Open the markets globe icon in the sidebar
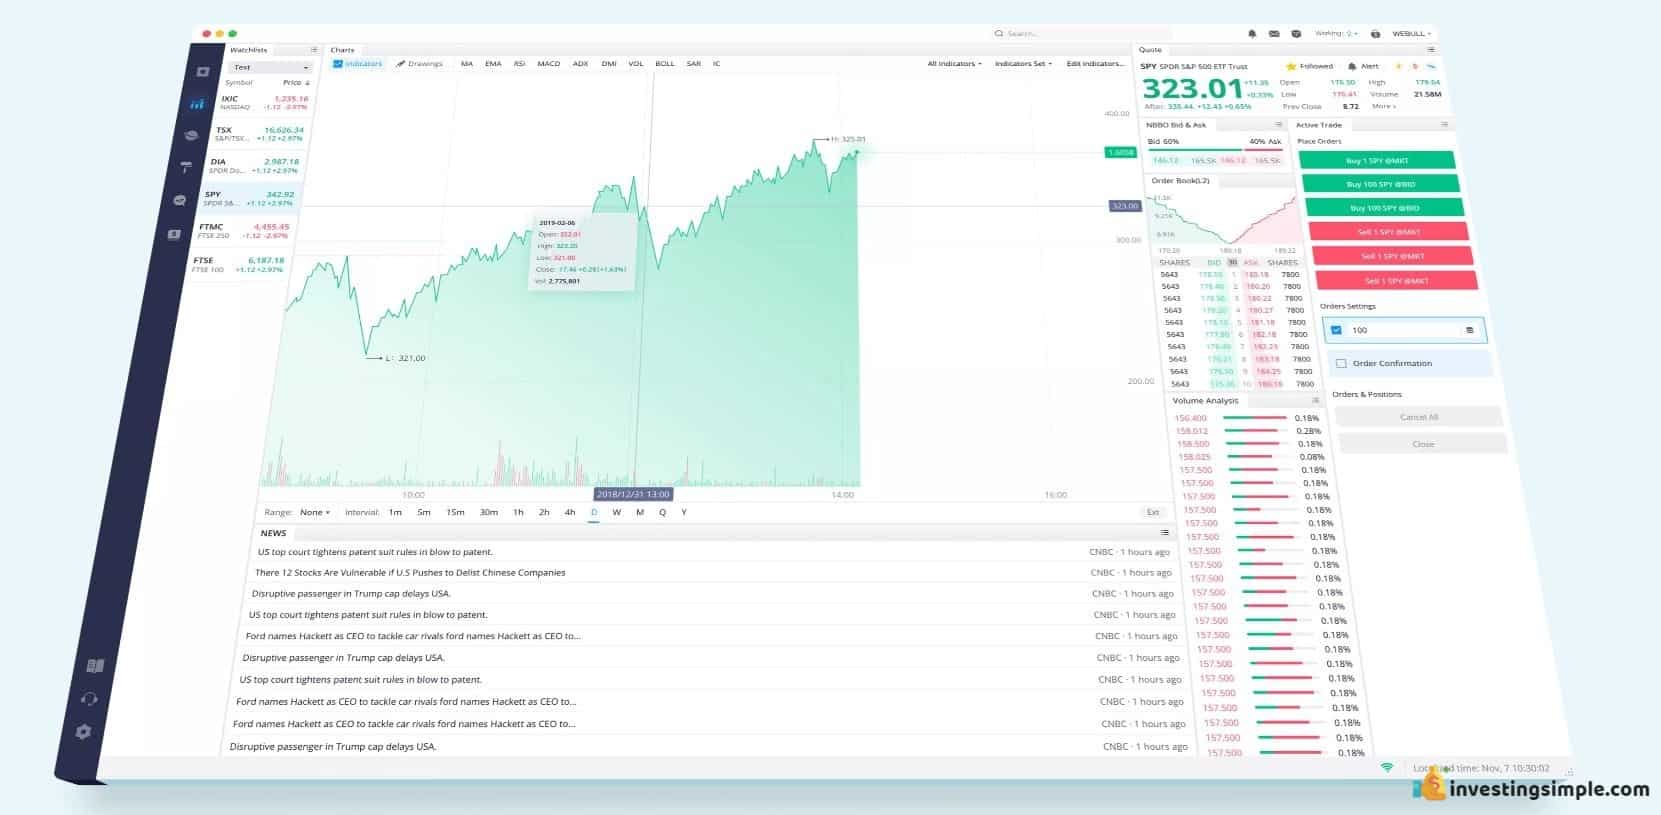1661x815 pixels. point(191,135)
